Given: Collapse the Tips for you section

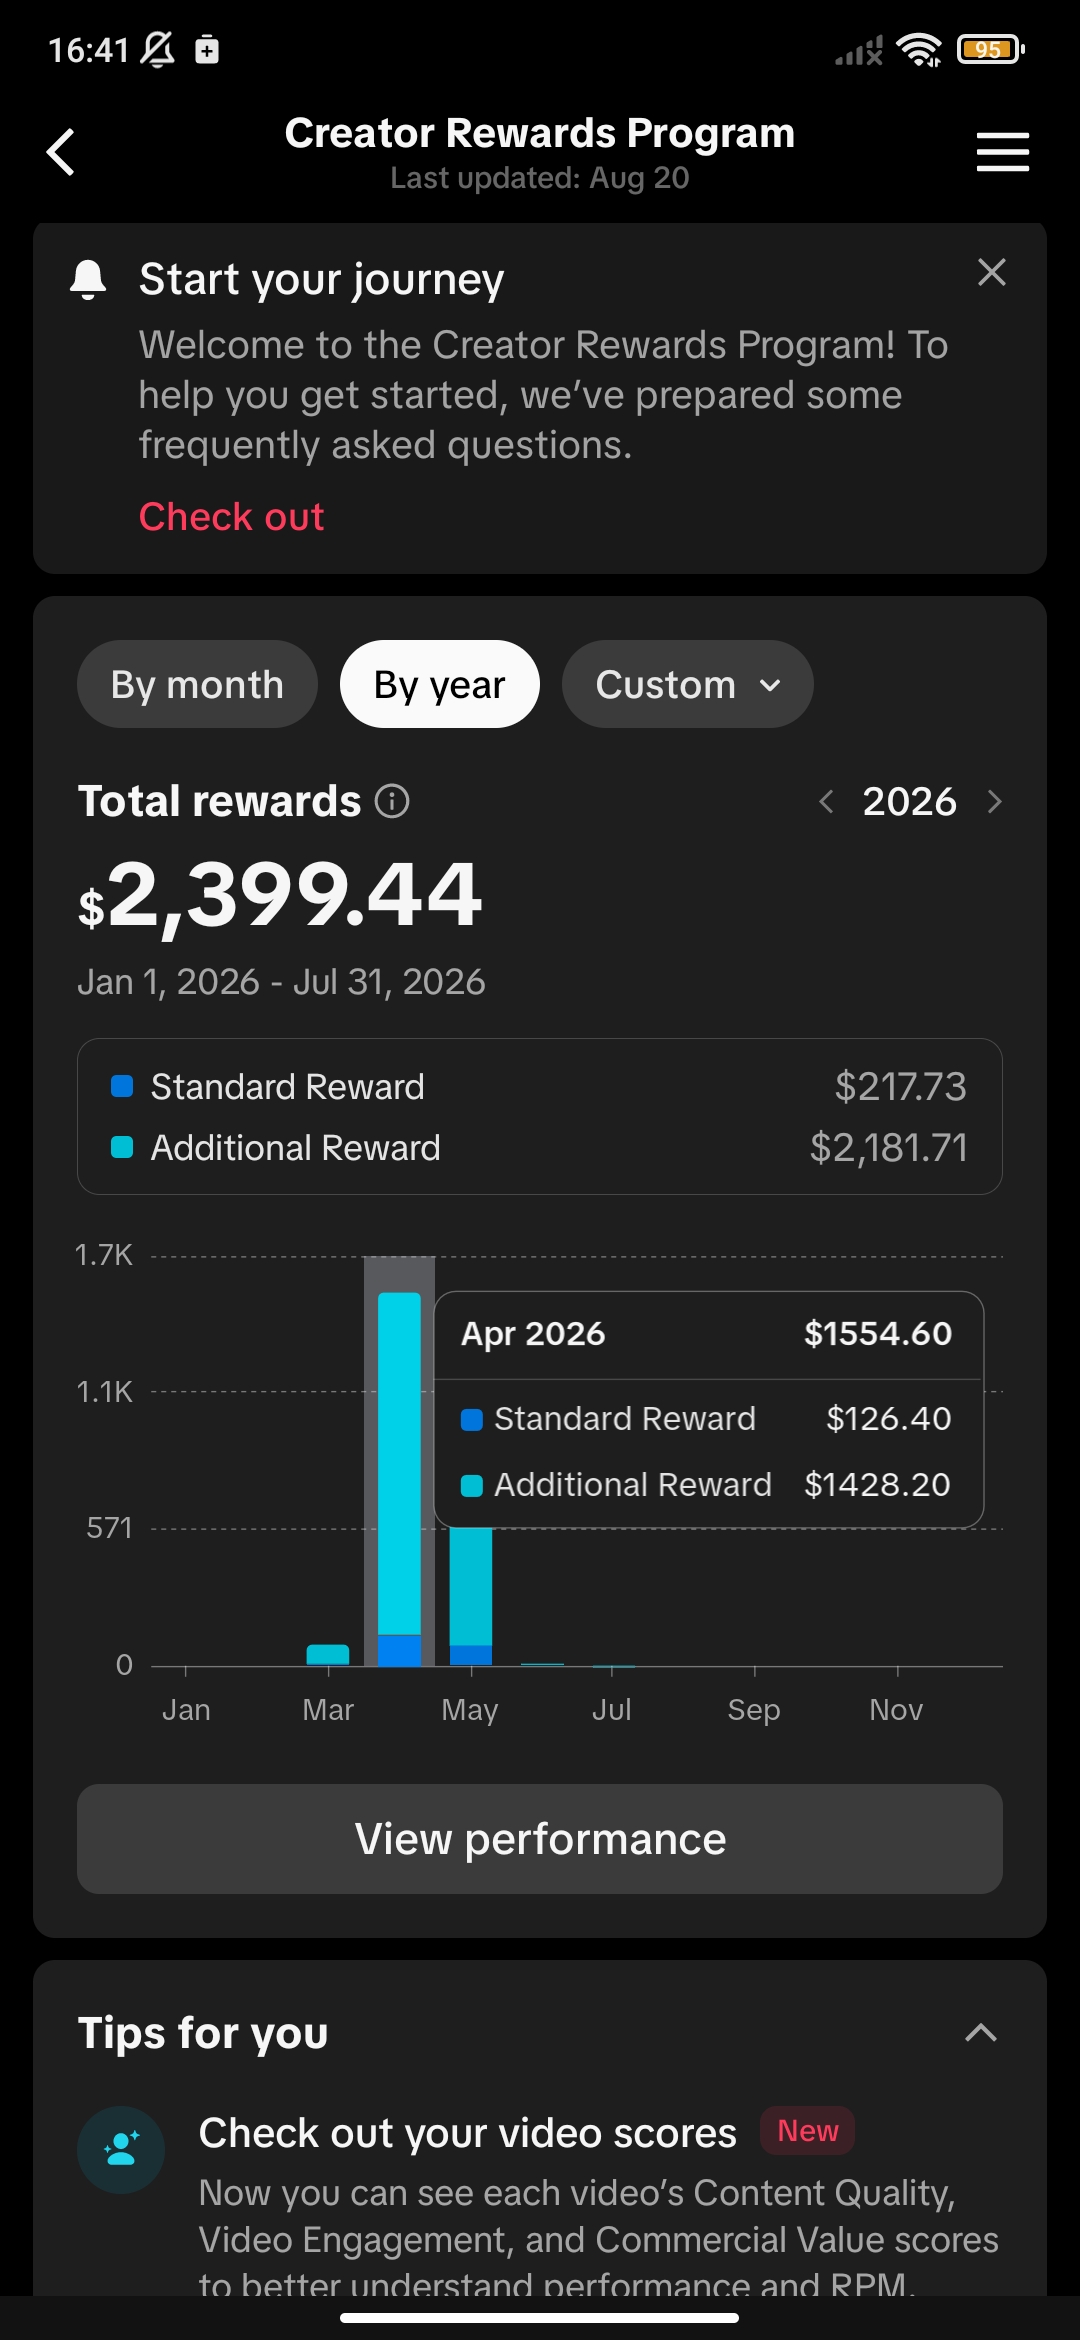Looking at the screenshot, I should tap(981, 2032).
